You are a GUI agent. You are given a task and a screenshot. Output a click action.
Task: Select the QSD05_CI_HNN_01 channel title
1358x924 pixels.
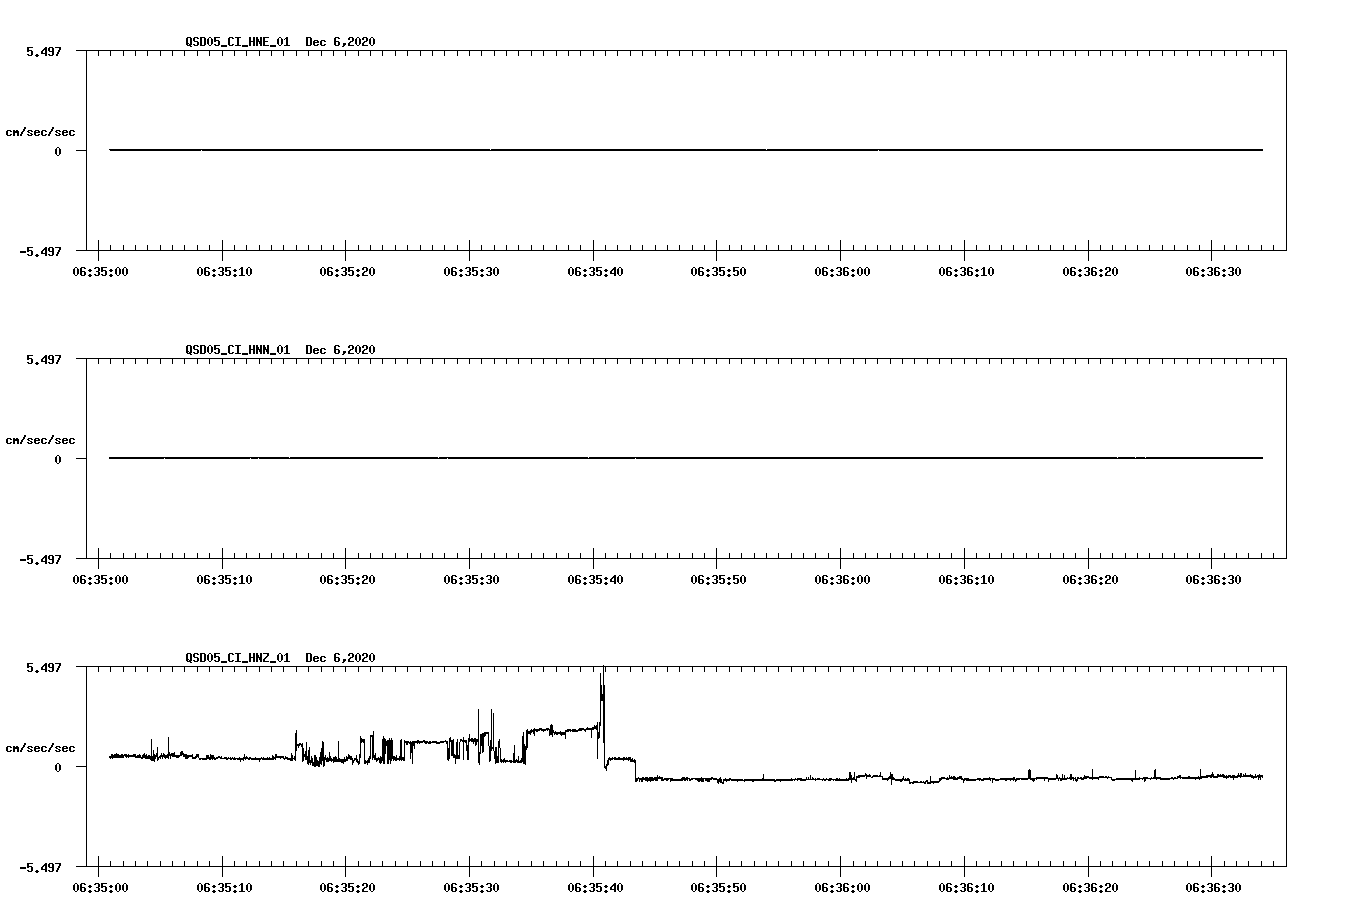236,351
